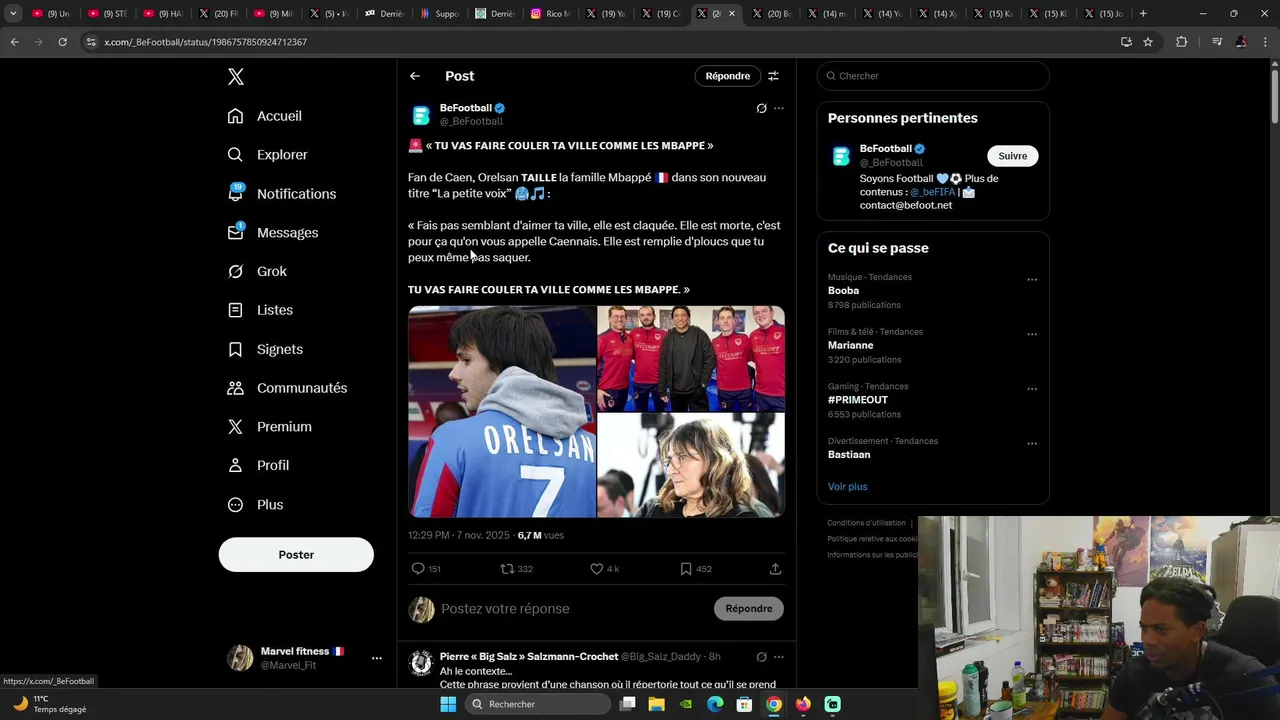Click the Chercher search field
This screenshot has width=1280, height=720.
coord(933,76)
